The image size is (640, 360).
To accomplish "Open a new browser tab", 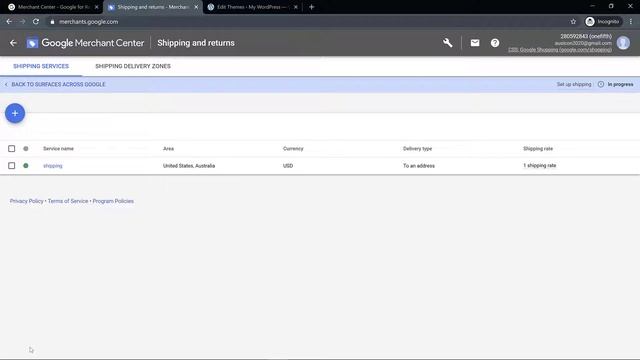I will click(311, 7).
